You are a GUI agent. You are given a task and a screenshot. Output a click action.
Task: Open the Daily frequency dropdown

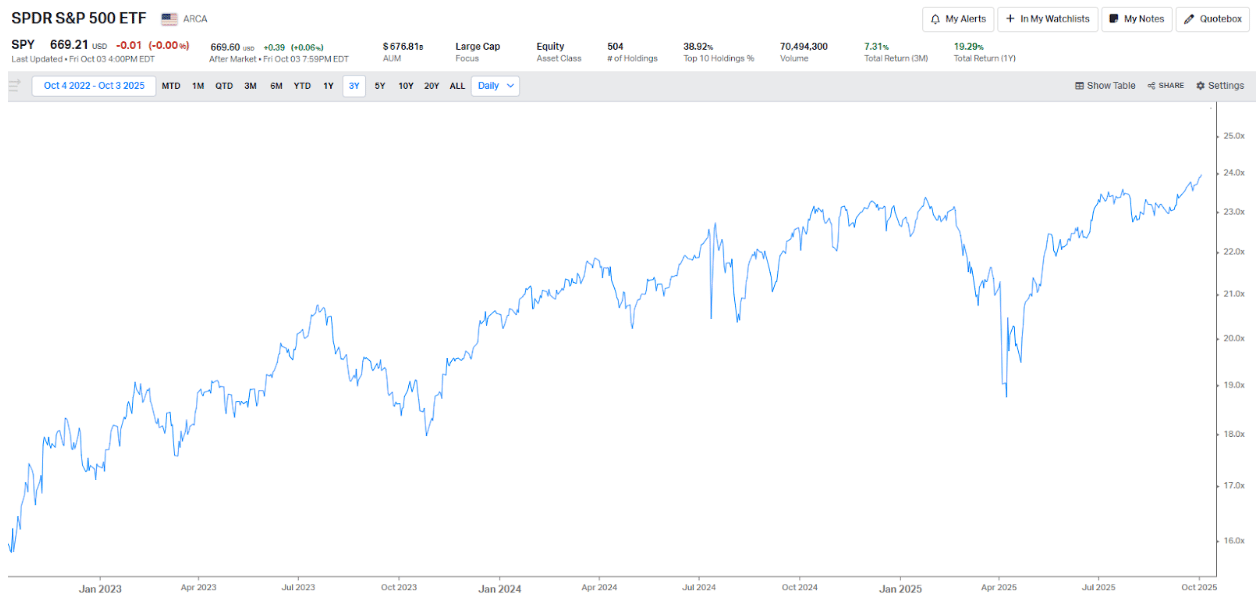[496, 86]
